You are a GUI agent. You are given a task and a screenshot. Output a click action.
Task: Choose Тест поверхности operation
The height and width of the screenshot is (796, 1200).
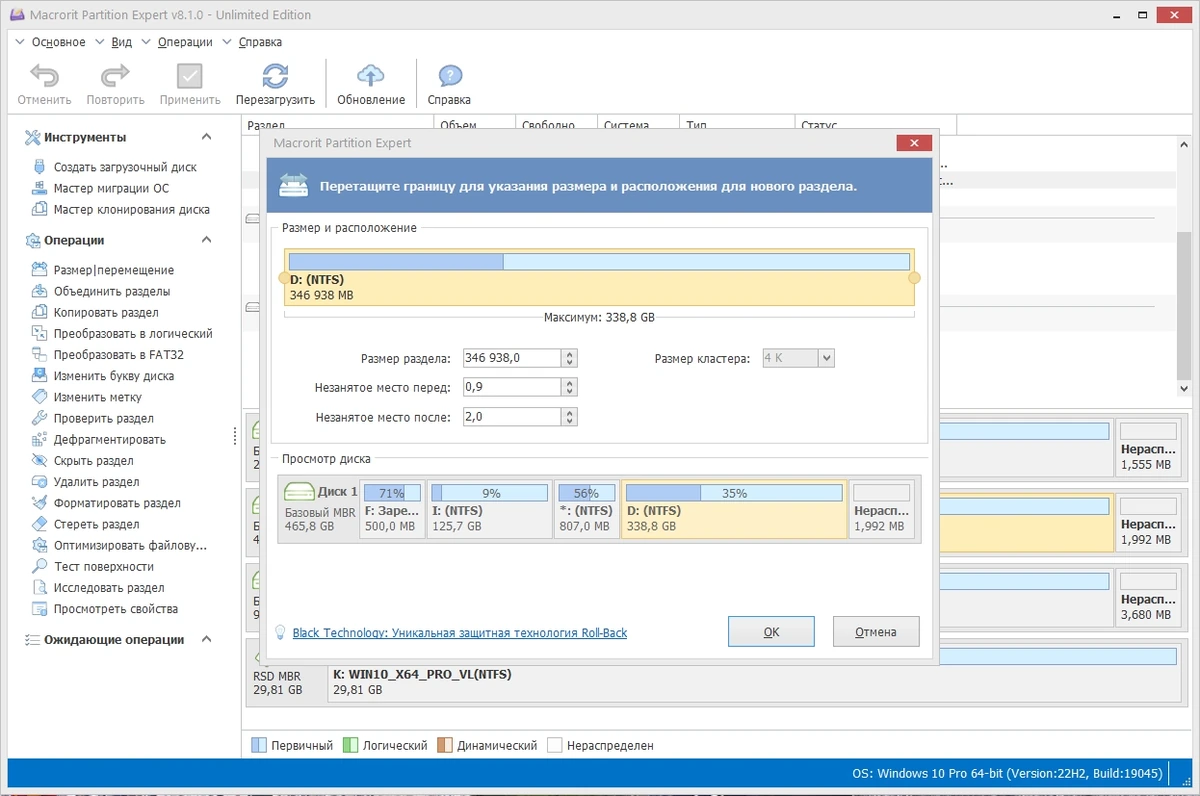(x=103, y=567)
